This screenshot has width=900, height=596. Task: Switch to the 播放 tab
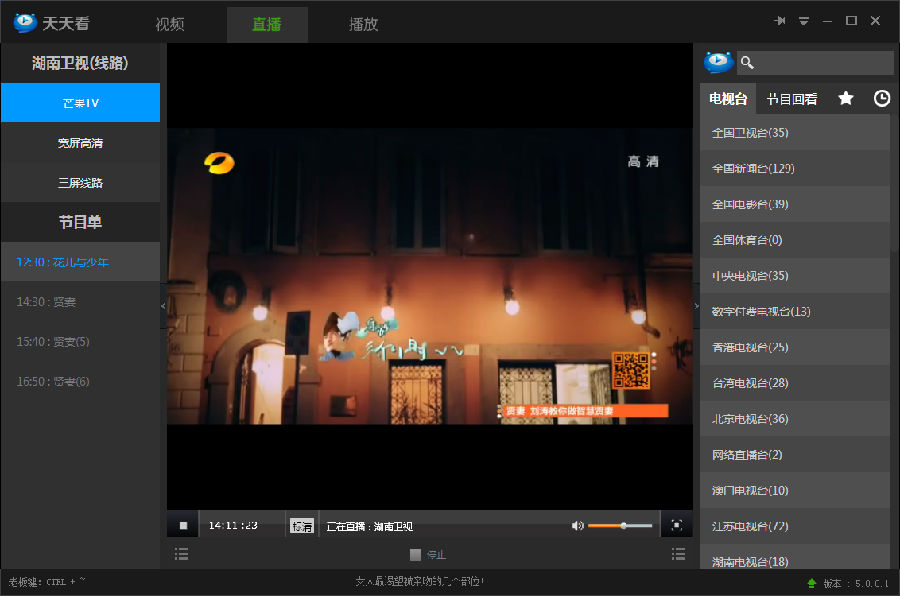pos(363,24)
